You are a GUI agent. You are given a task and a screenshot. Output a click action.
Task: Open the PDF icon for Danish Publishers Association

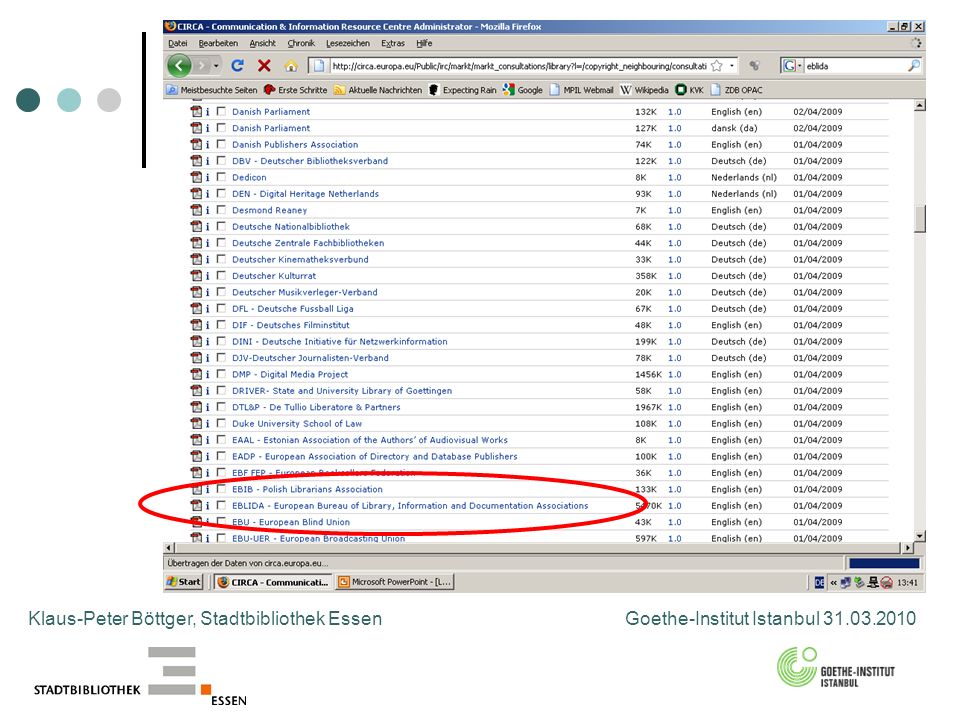coord(196,144)
